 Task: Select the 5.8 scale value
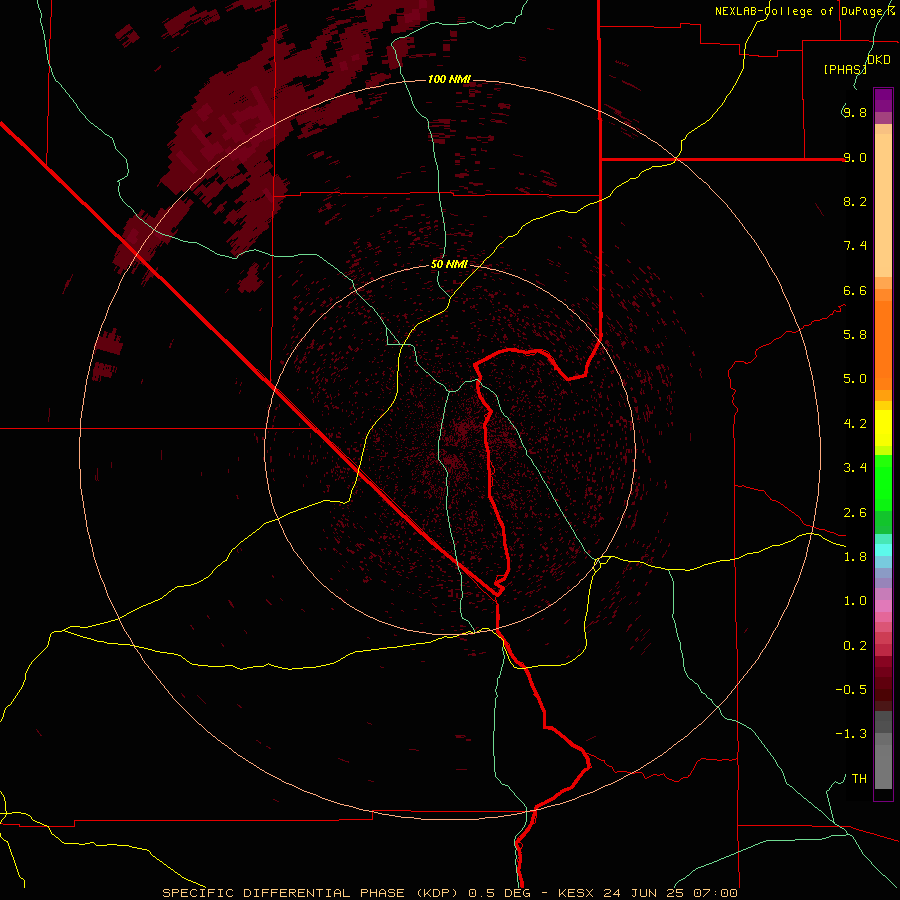(855, 335)
